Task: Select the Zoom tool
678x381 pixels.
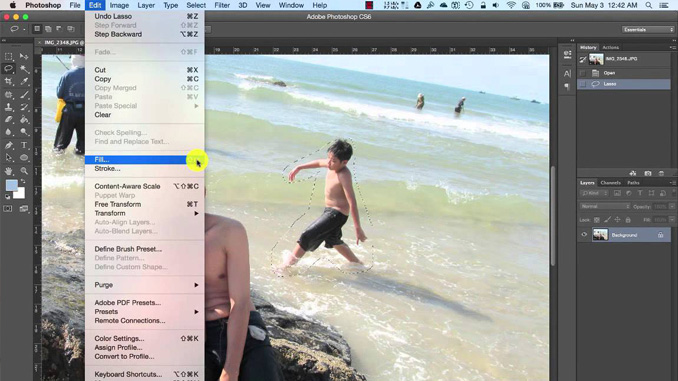Action: 24,171
